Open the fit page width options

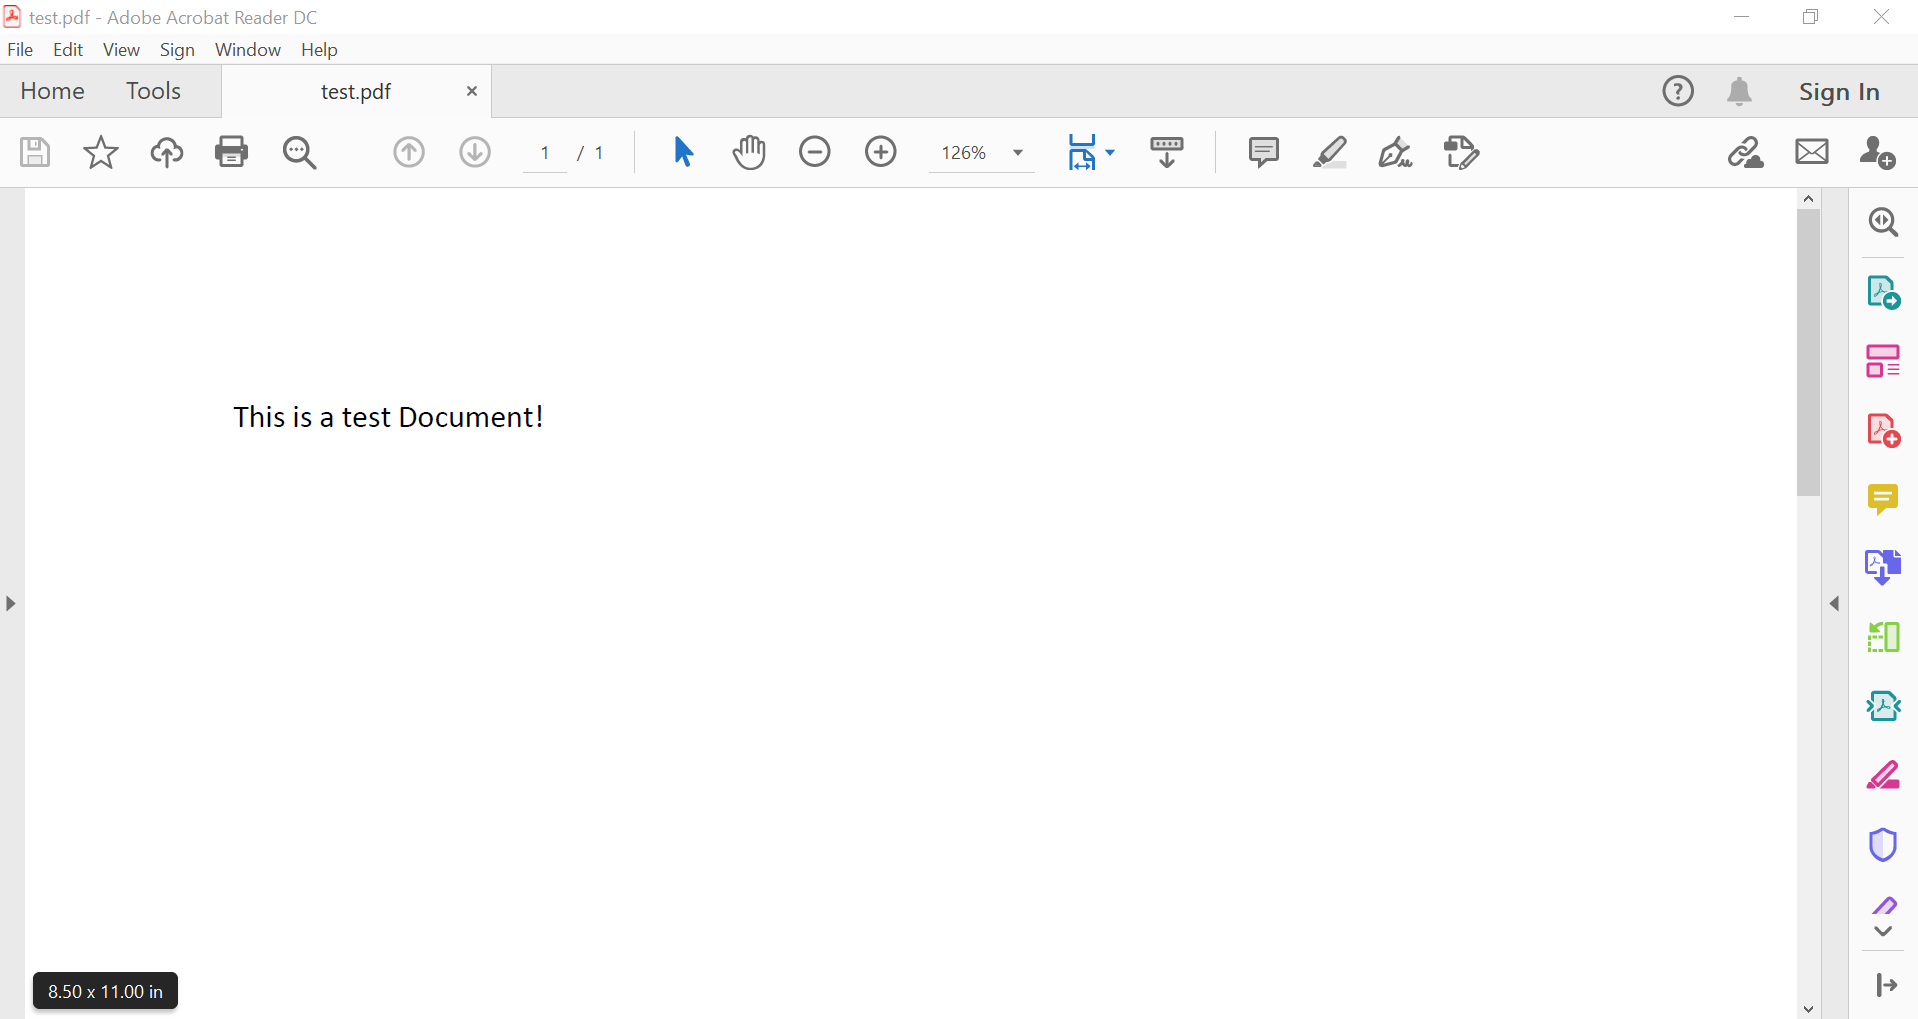pos(1091,152)
